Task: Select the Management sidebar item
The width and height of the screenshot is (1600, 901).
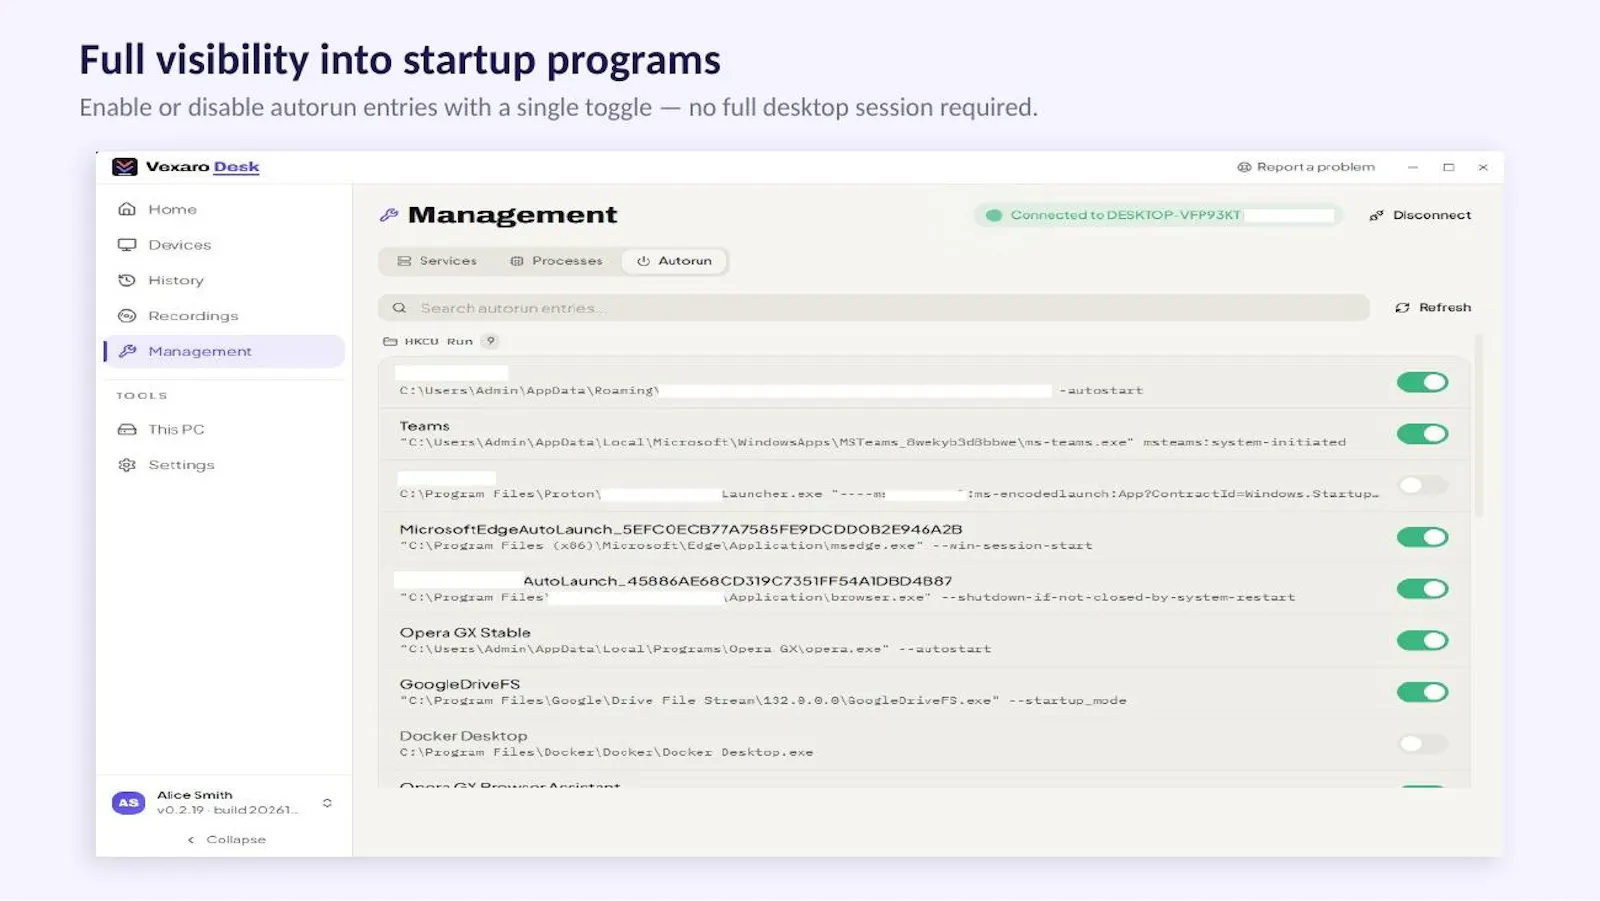Action: (224, 351)
